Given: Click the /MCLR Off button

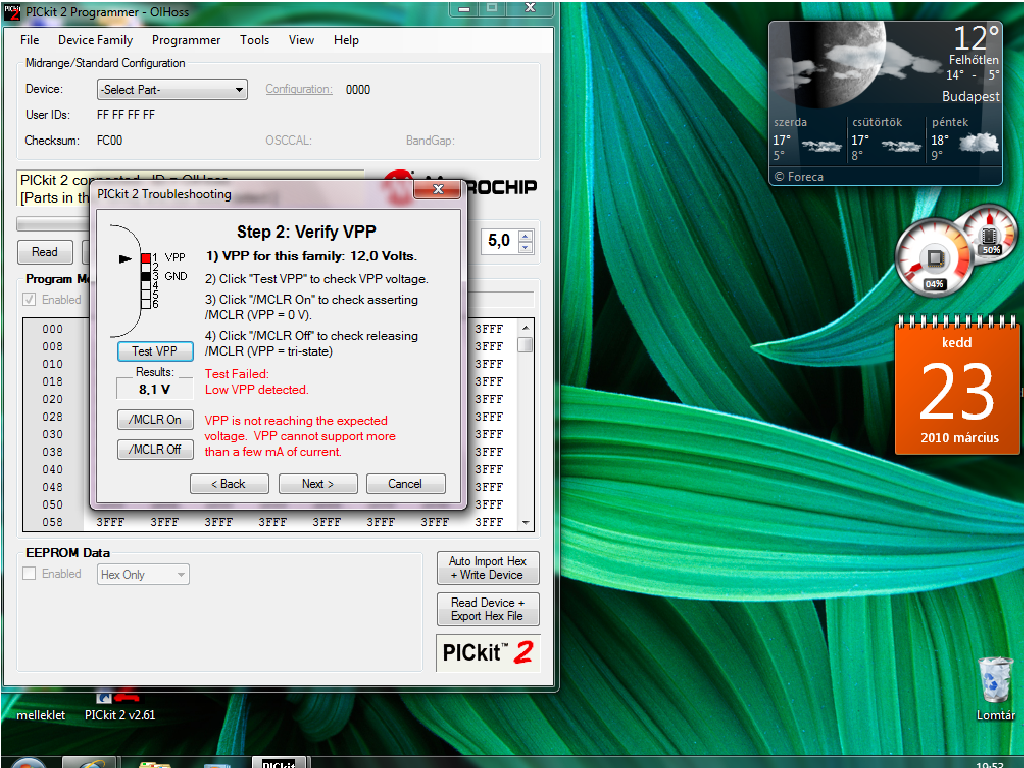Looking at the screenshot, I should [x=155, y=449].
